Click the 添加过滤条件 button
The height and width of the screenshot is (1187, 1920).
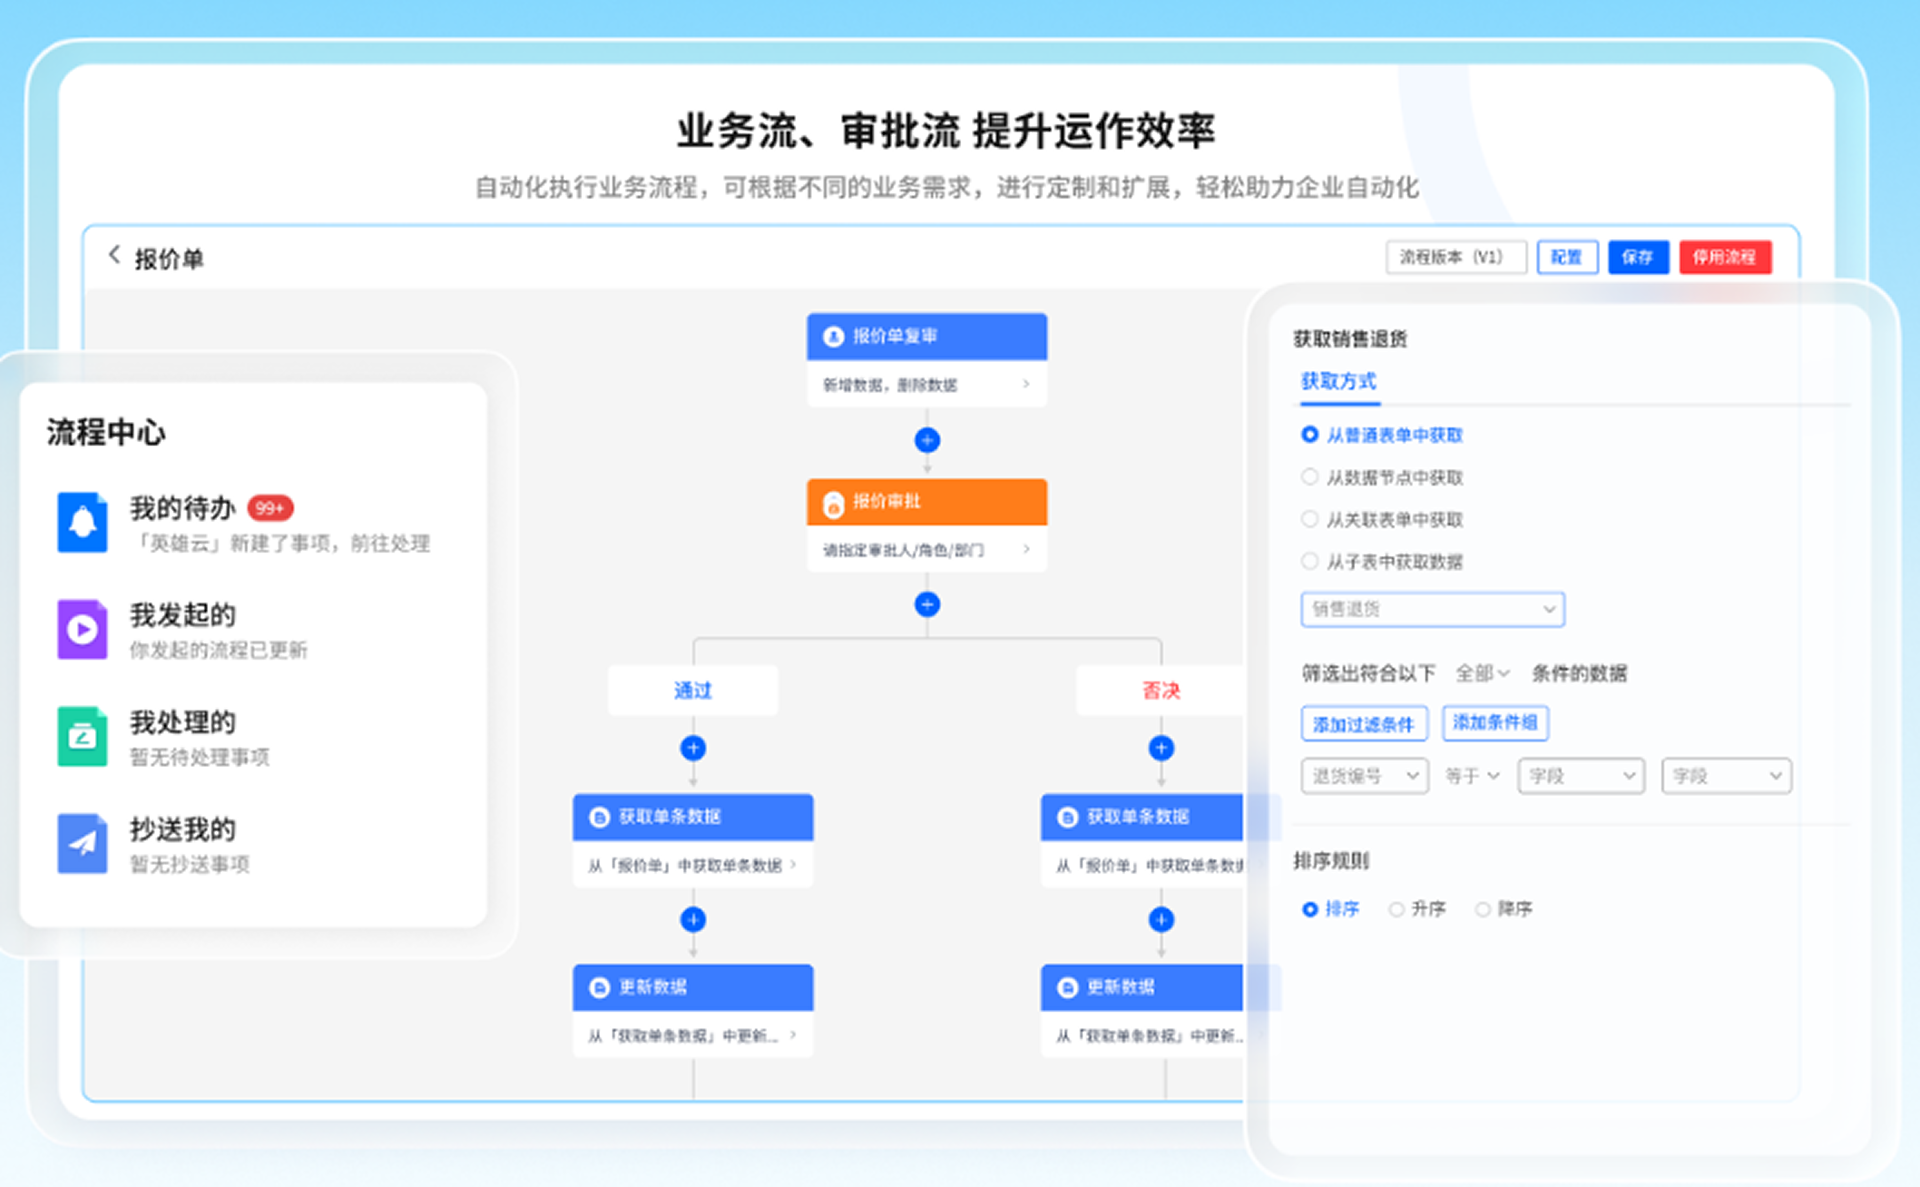click(1364, 723)
